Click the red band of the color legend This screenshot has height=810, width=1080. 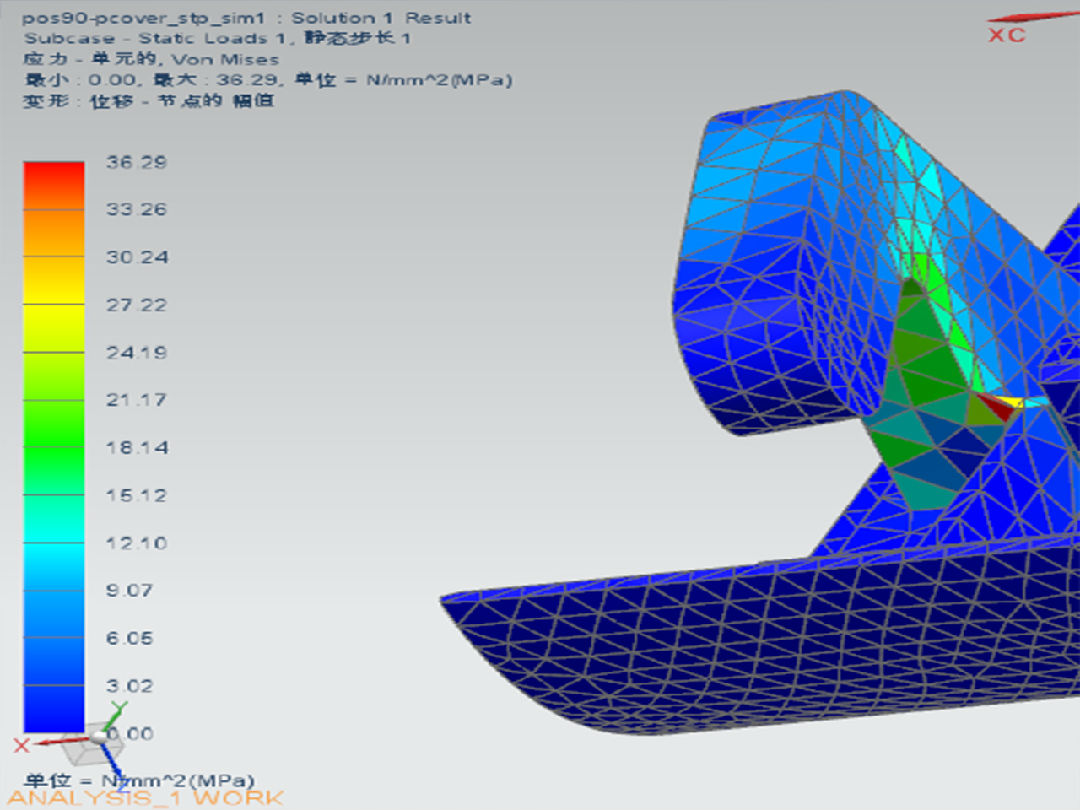pos(54,180)
